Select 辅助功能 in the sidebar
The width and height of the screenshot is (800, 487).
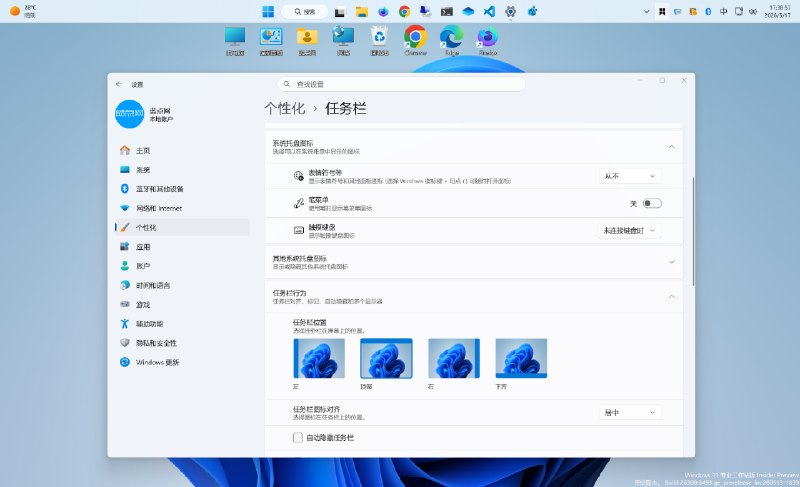click(x=182, y=324)
